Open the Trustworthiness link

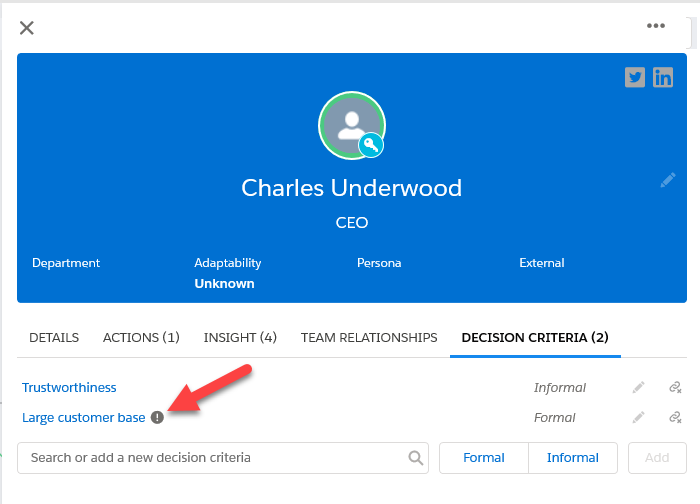click(x=69, y=387)
